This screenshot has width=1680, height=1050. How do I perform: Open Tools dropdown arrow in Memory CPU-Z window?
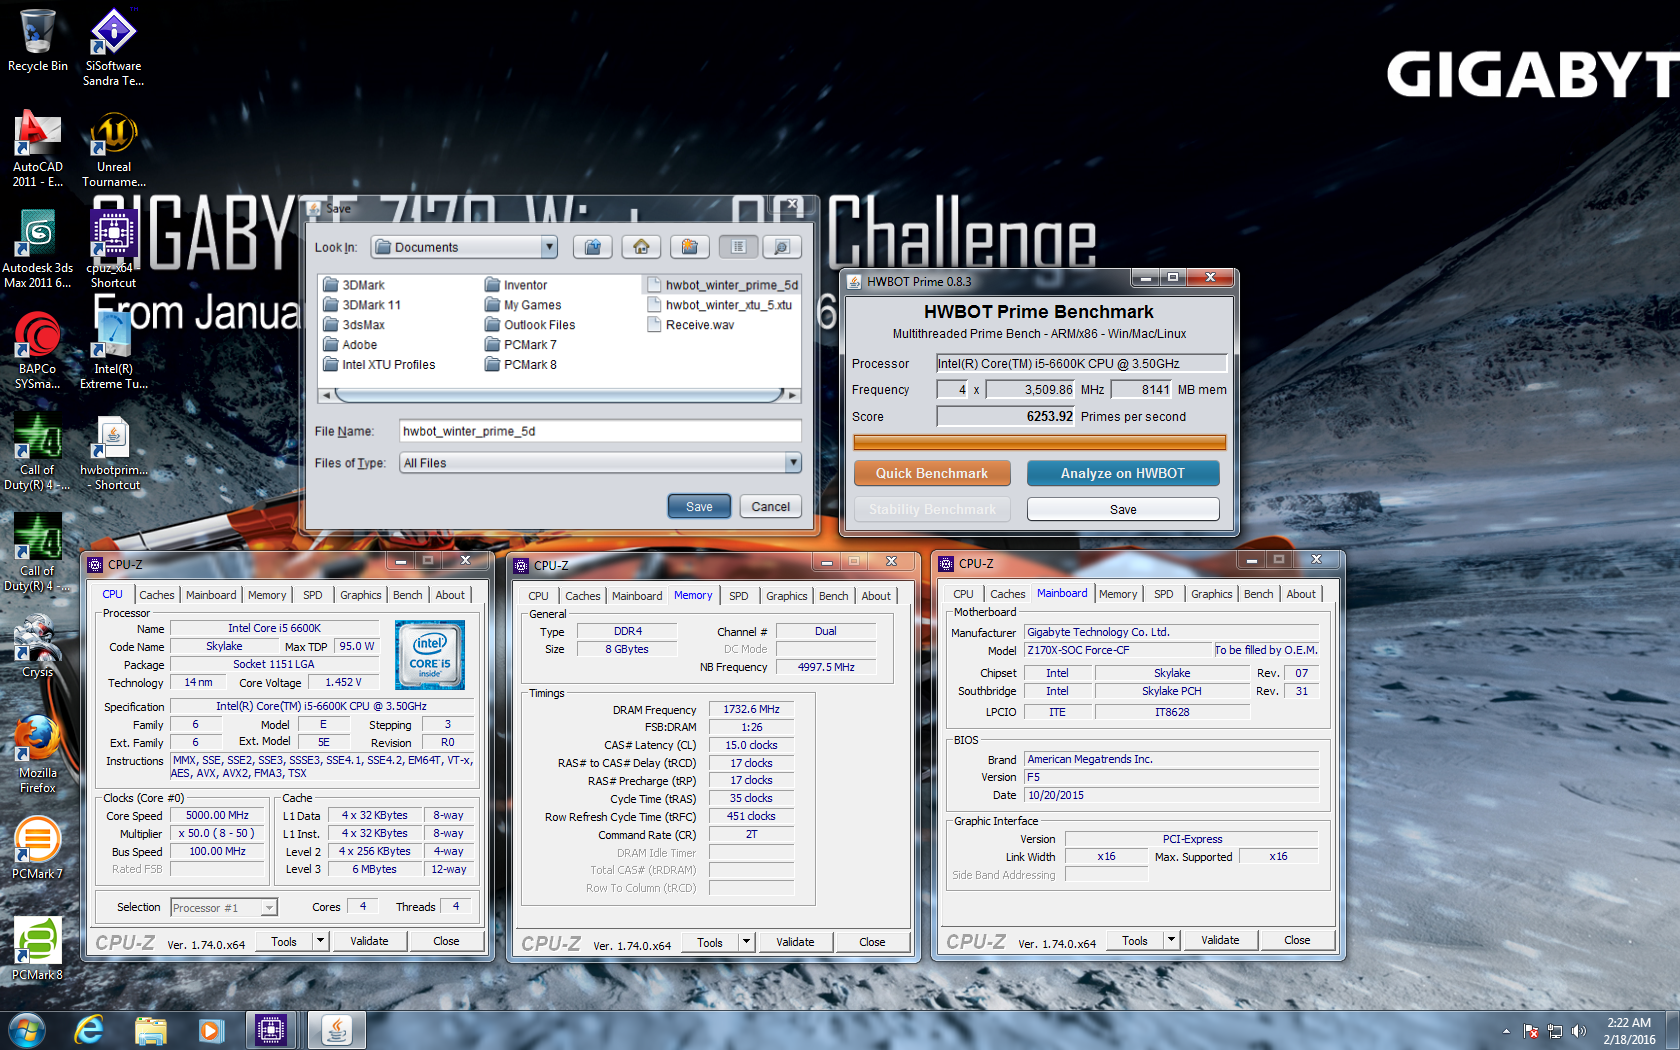(746, 942)
